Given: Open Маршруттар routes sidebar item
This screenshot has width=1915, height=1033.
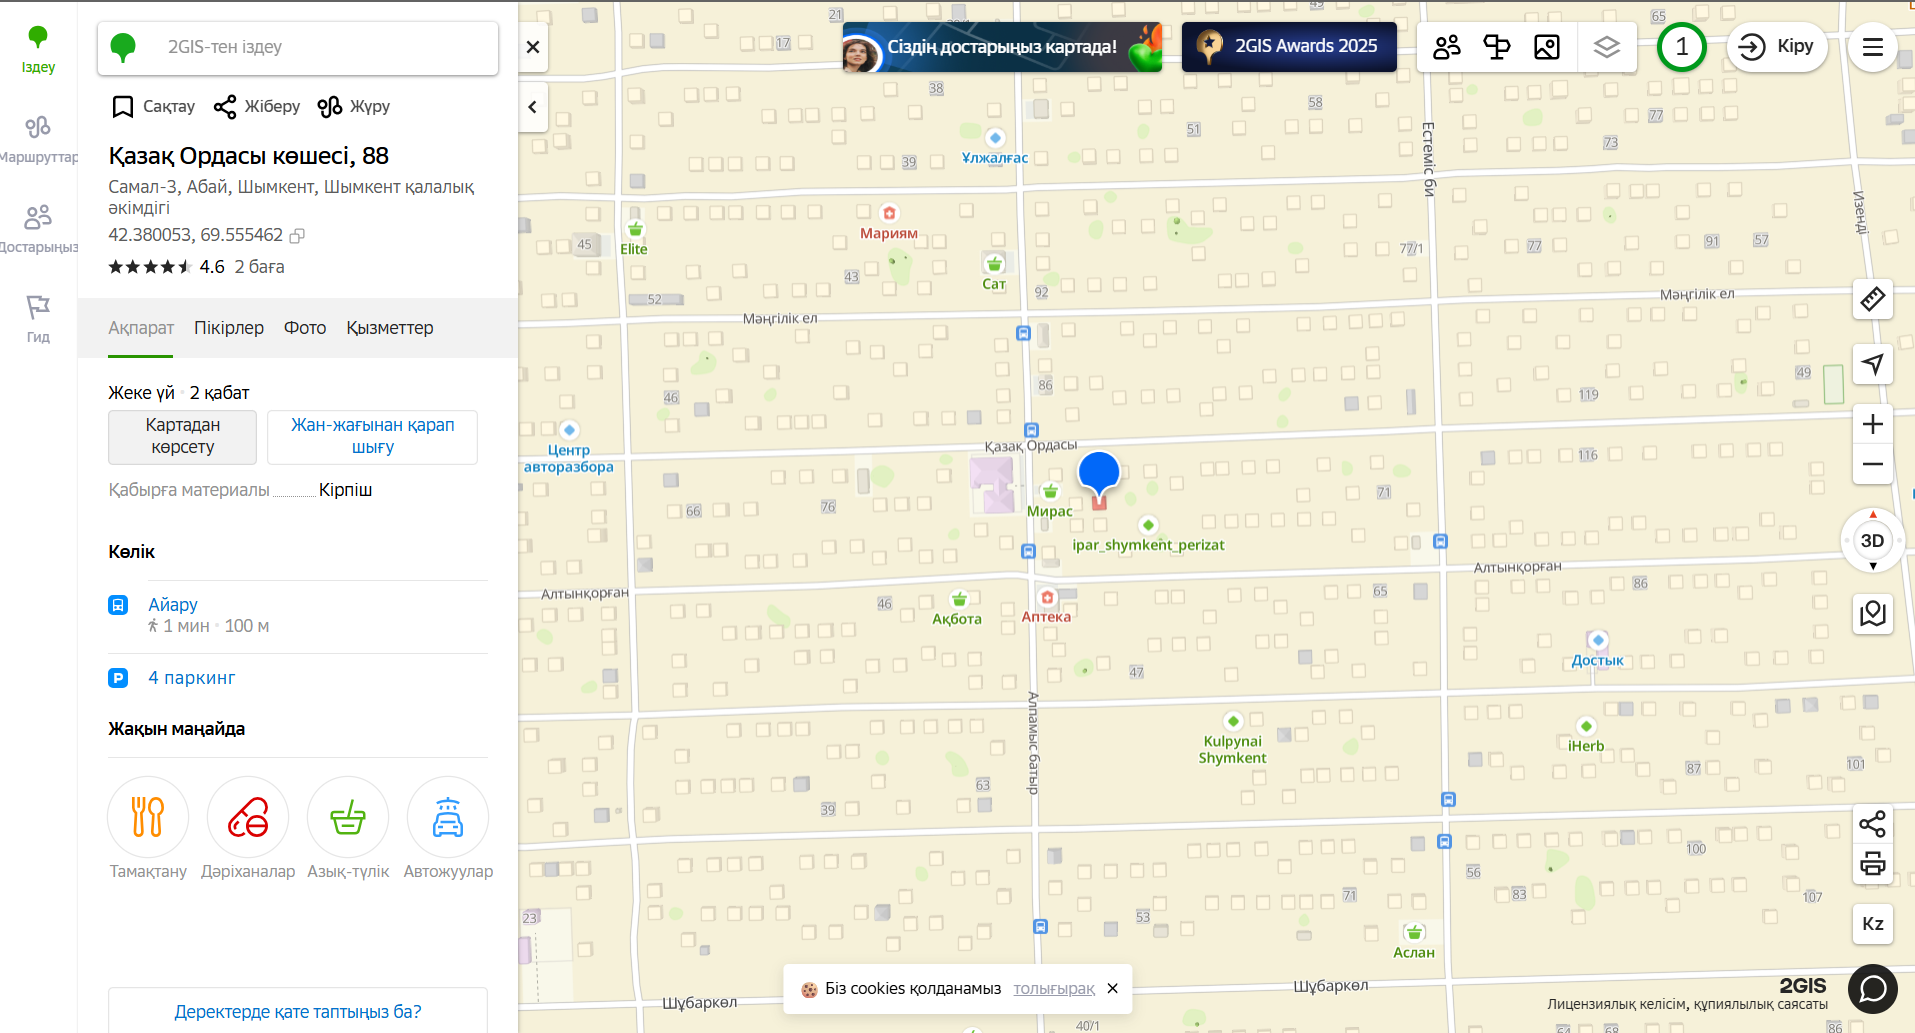Looking at the screenshot, I should point(38,140).
